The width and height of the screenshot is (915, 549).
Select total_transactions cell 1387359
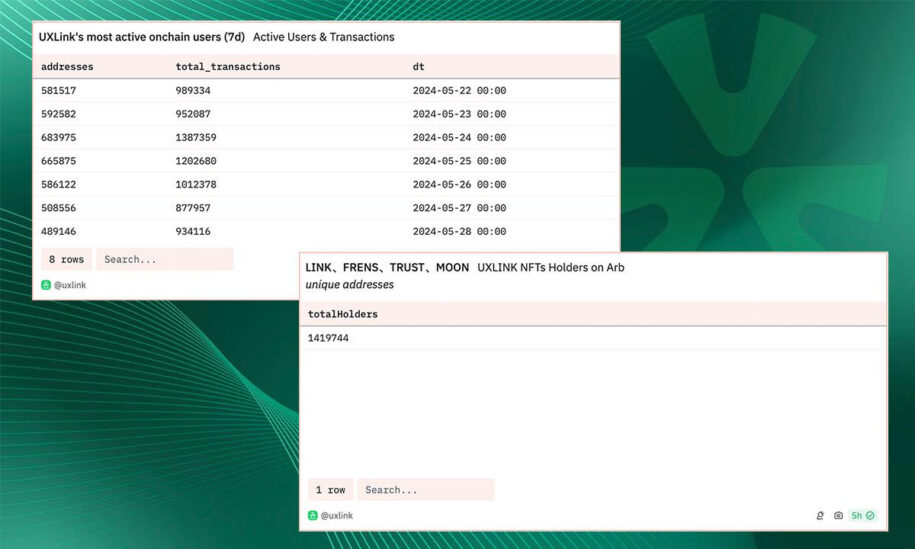point(196,137)
